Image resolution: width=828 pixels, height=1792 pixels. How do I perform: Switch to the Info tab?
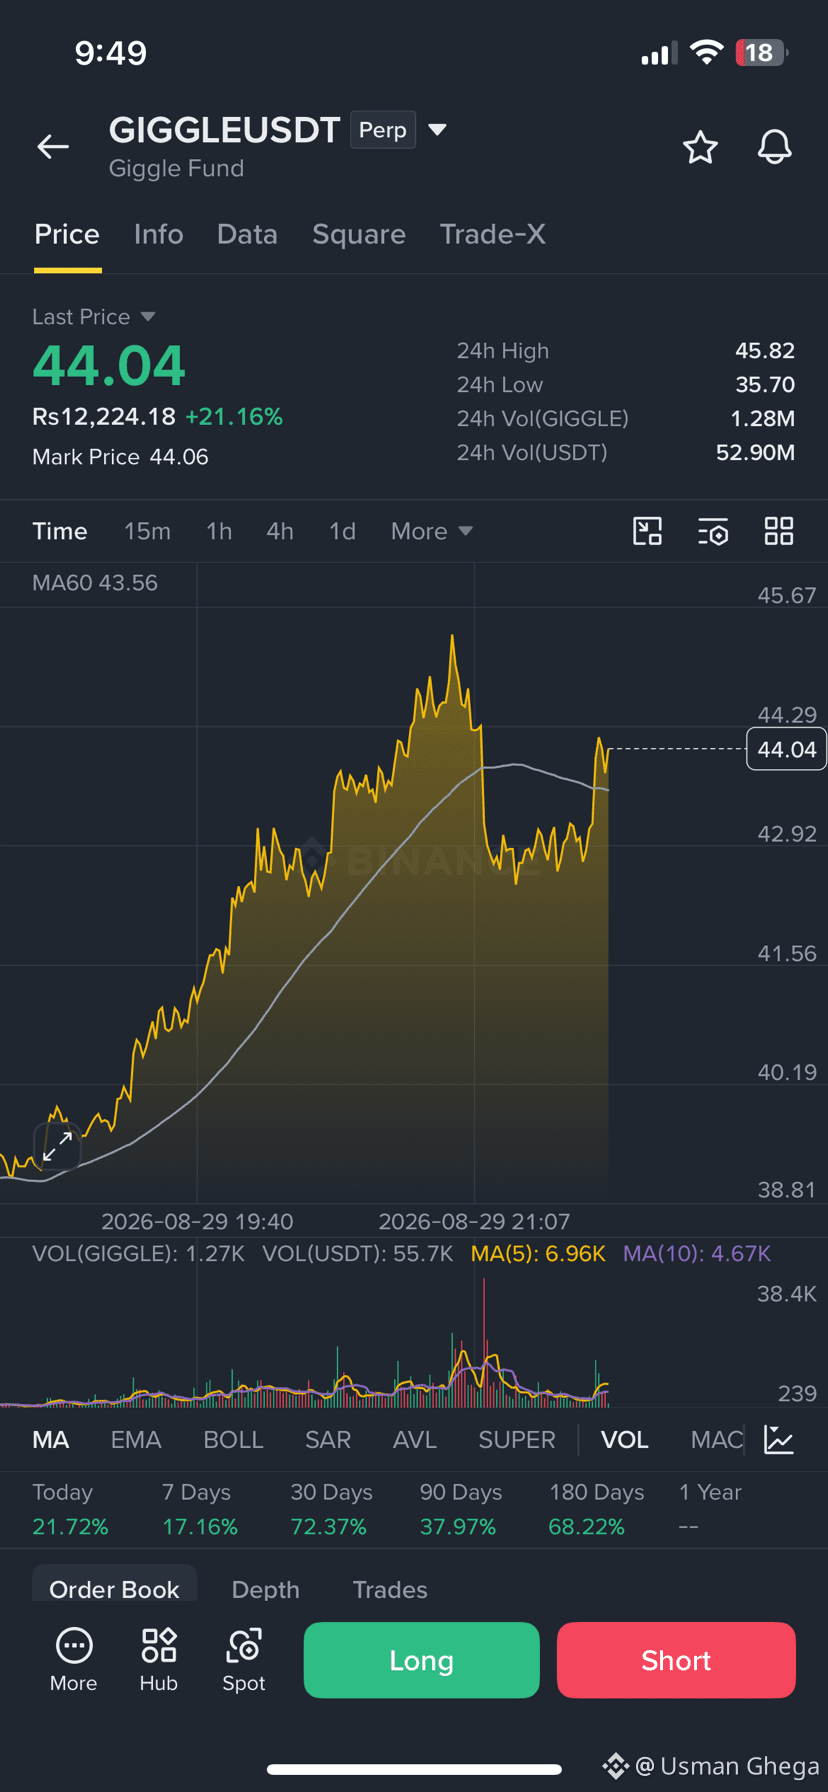click(x=159, y=234)
